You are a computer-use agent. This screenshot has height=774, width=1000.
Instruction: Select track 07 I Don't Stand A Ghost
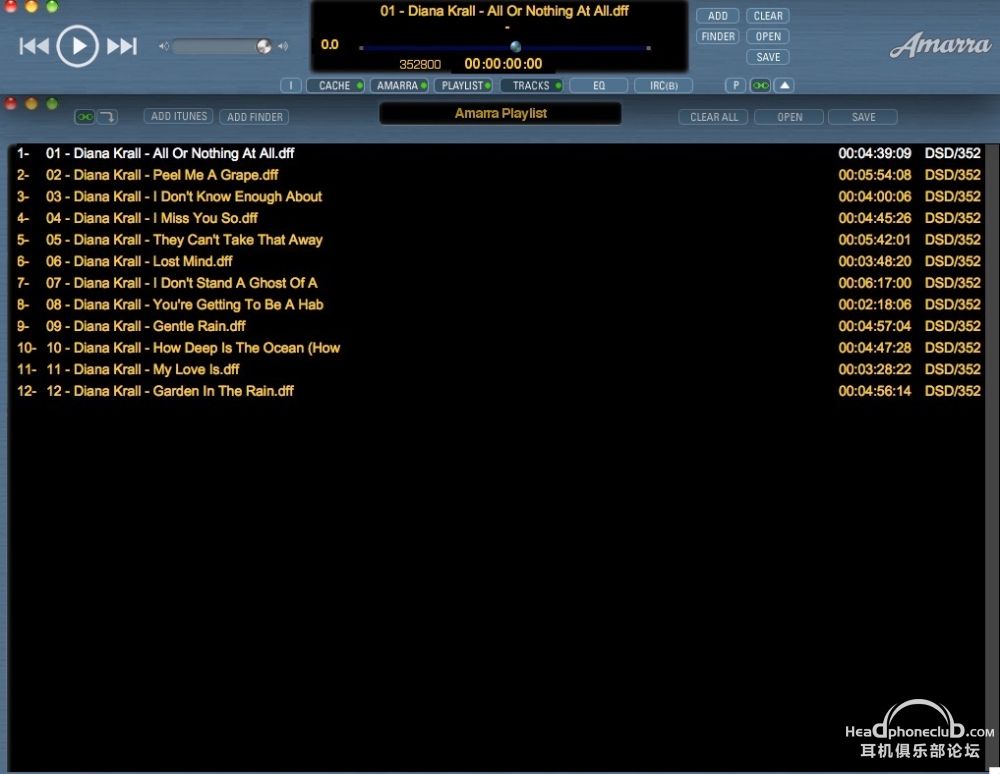497,283
